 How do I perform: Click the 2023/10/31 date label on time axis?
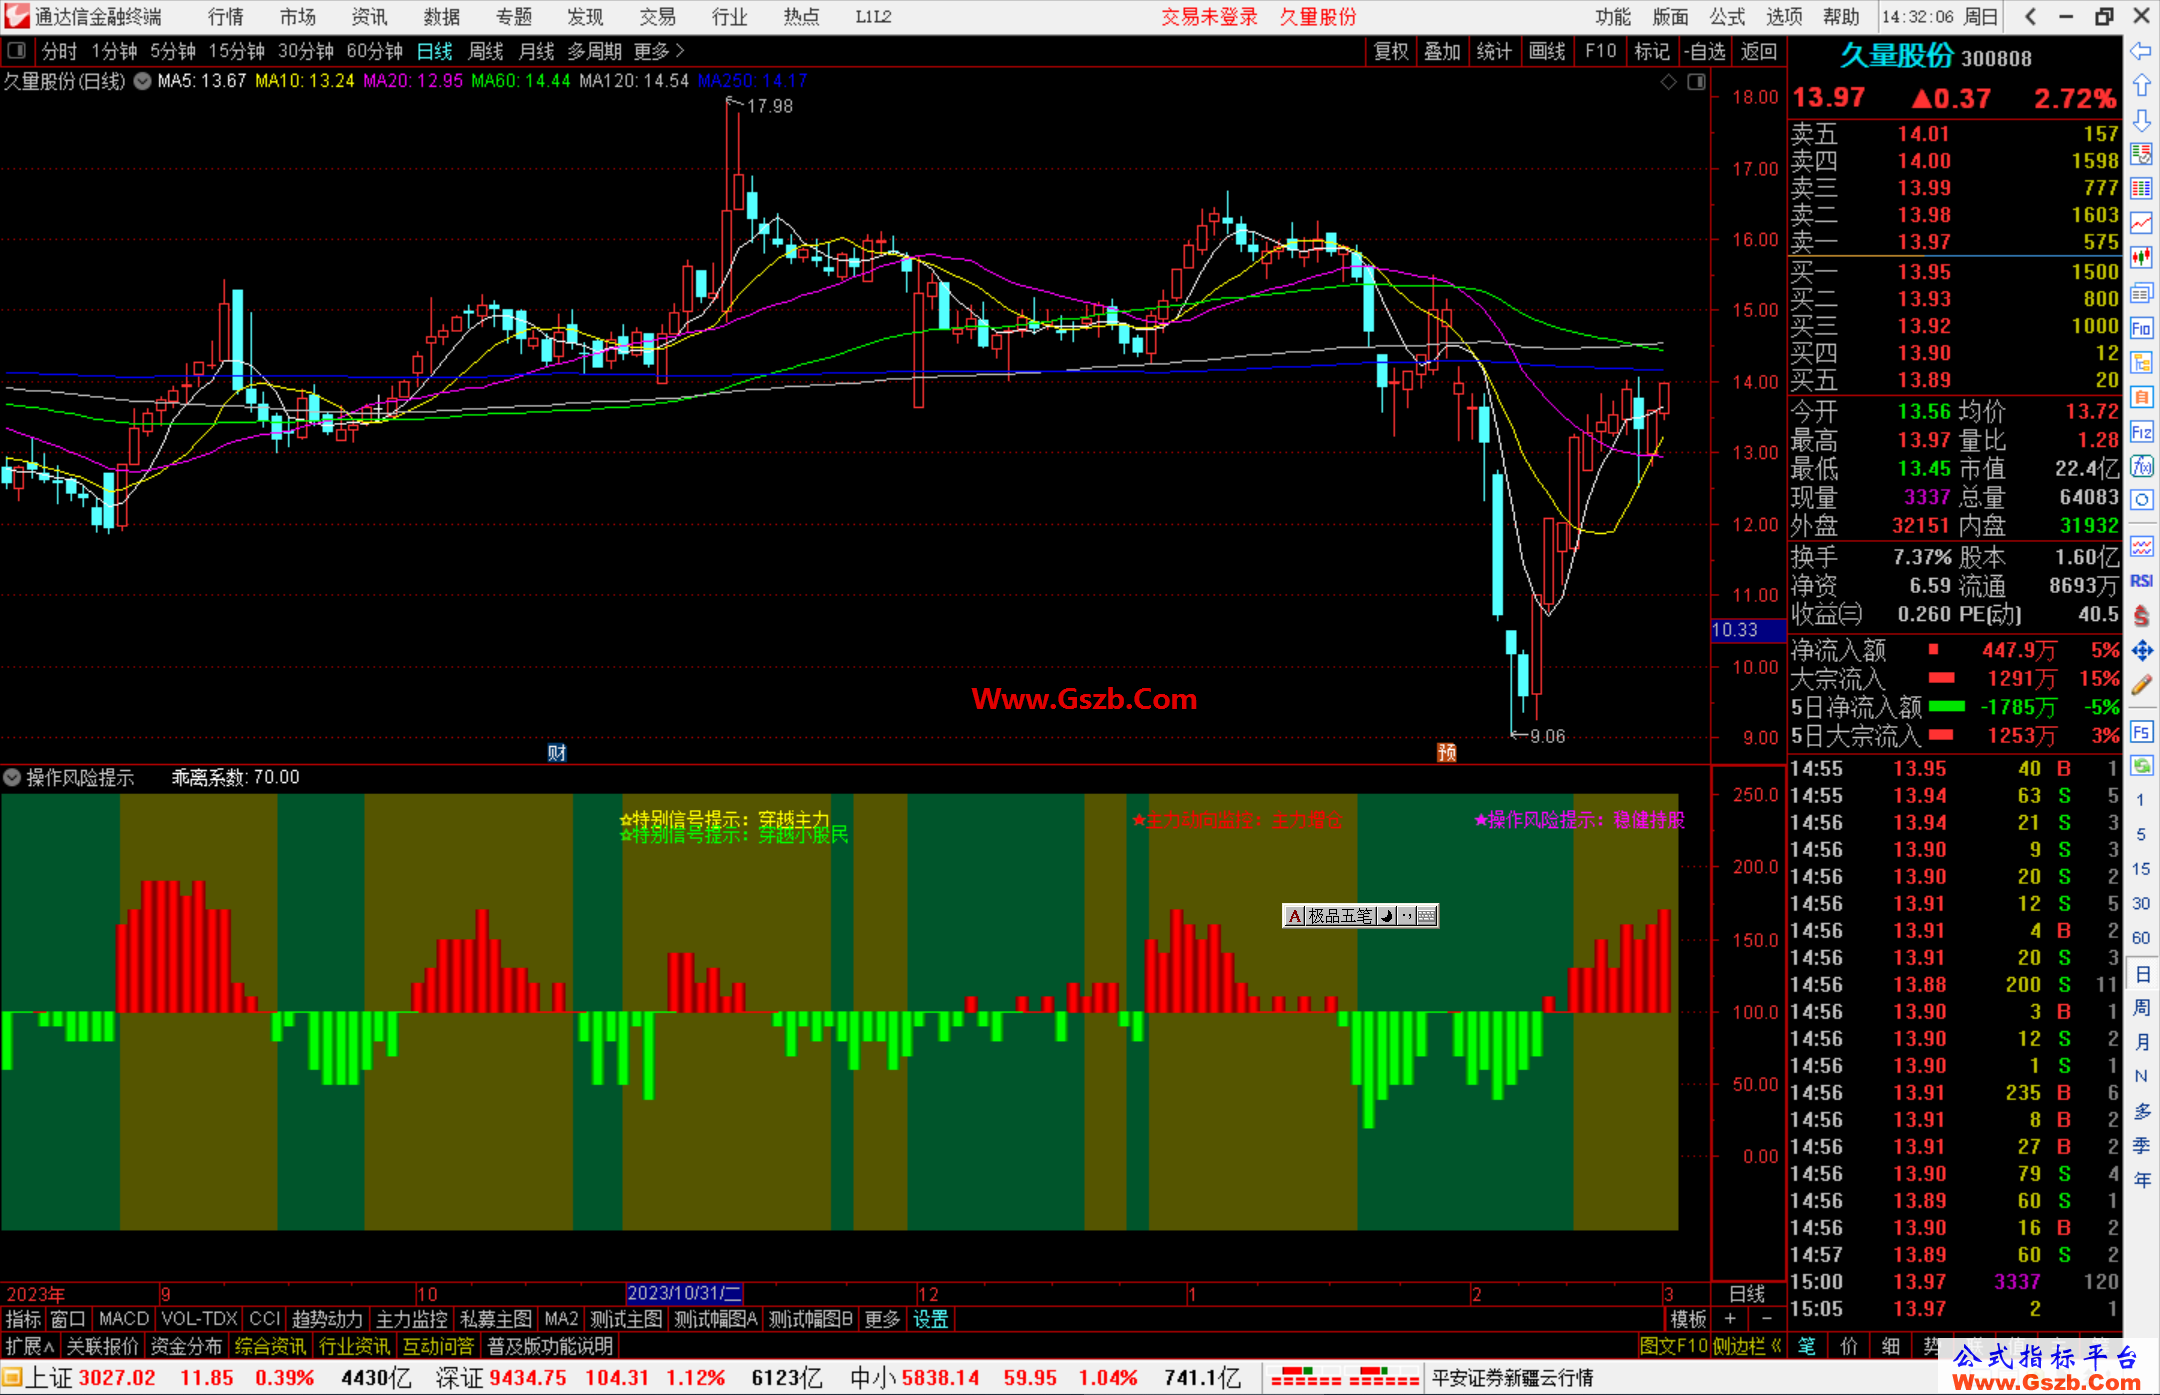click(685, 1293)
